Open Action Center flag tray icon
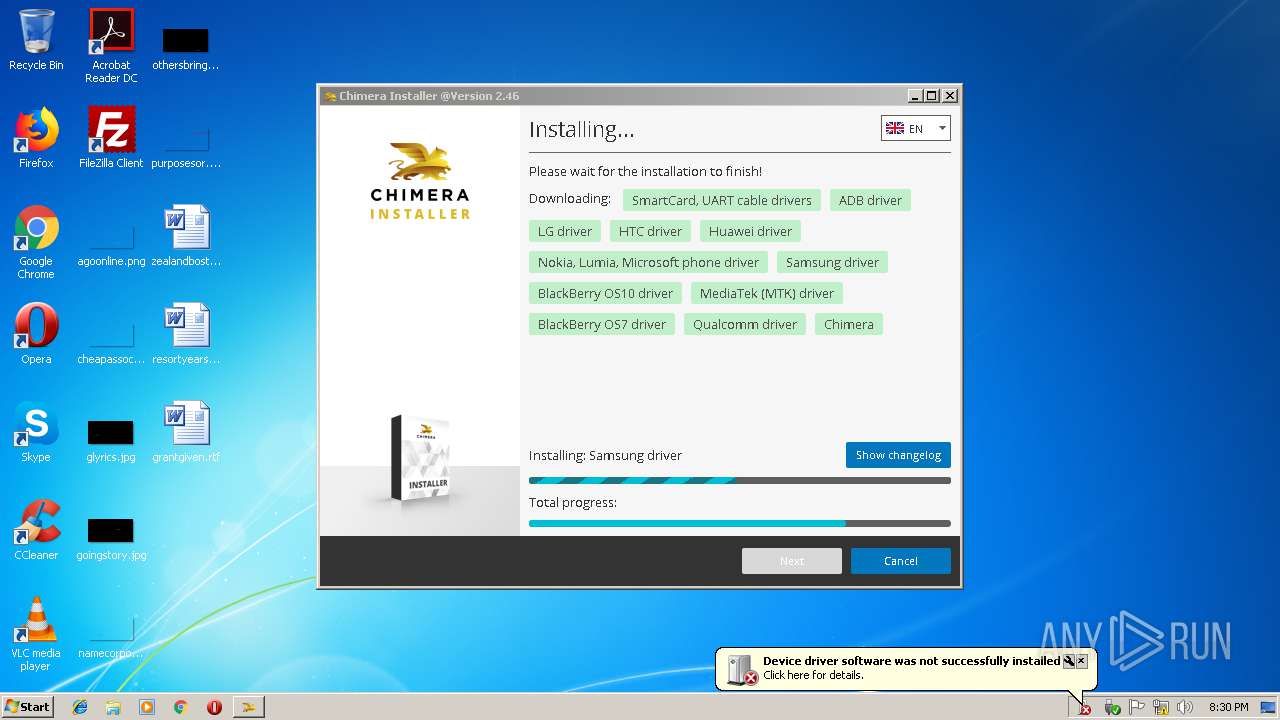This screenshot has width=1280, height=720. (1137, 707)
